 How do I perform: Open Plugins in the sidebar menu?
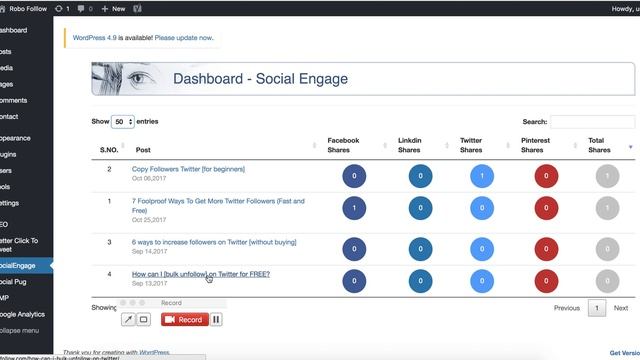tap(8, 154)
